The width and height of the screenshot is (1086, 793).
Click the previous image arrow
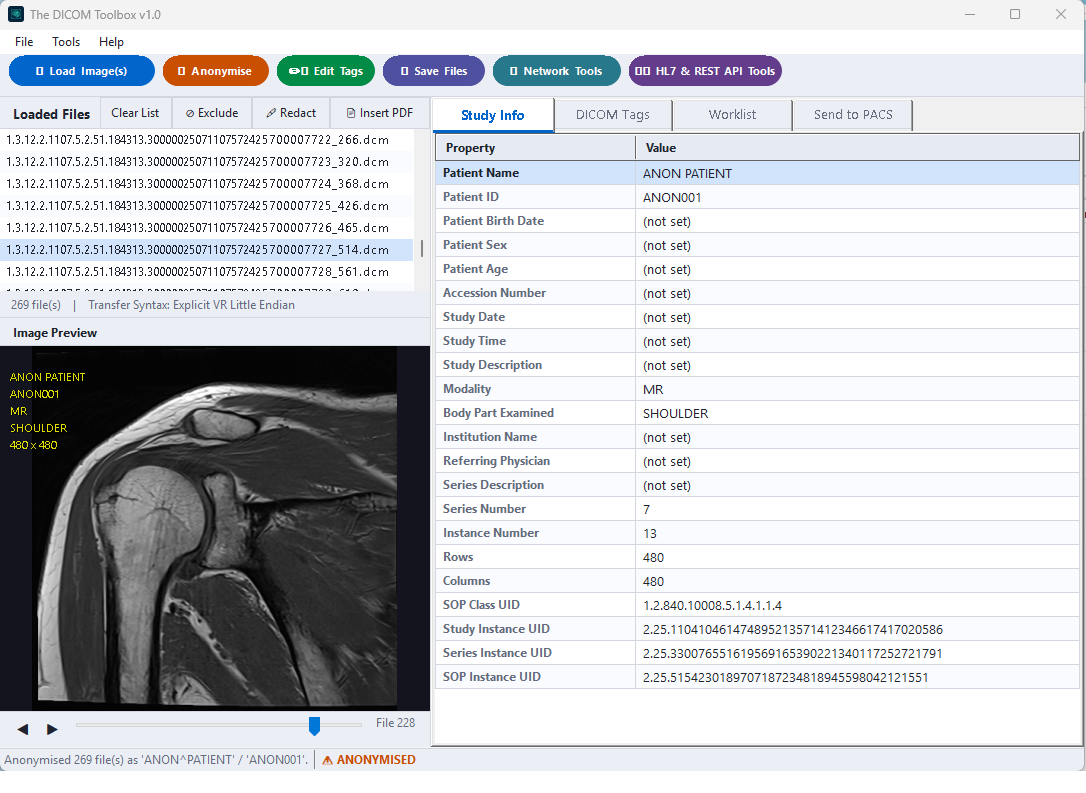point(23,729)
